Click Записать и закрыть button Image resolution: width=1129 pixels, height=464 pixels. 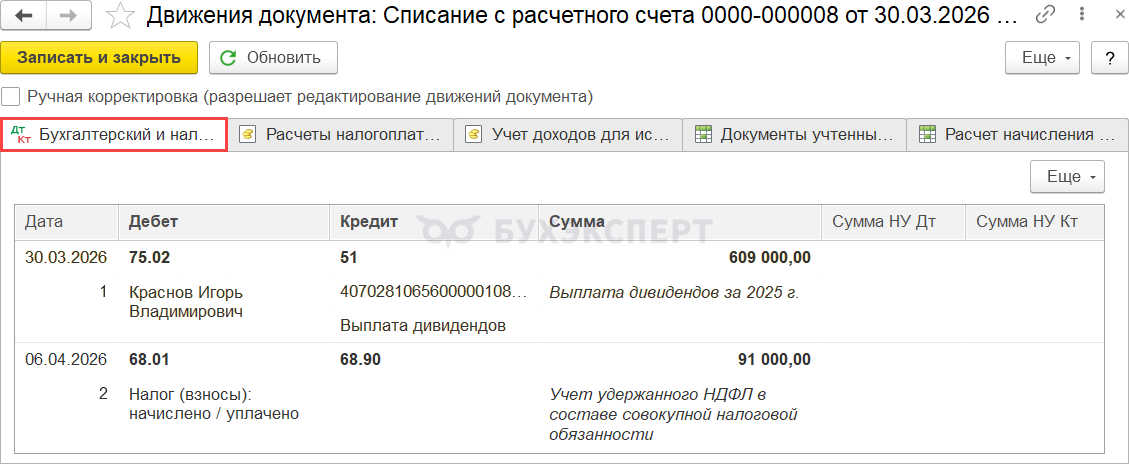click(99, 58)
